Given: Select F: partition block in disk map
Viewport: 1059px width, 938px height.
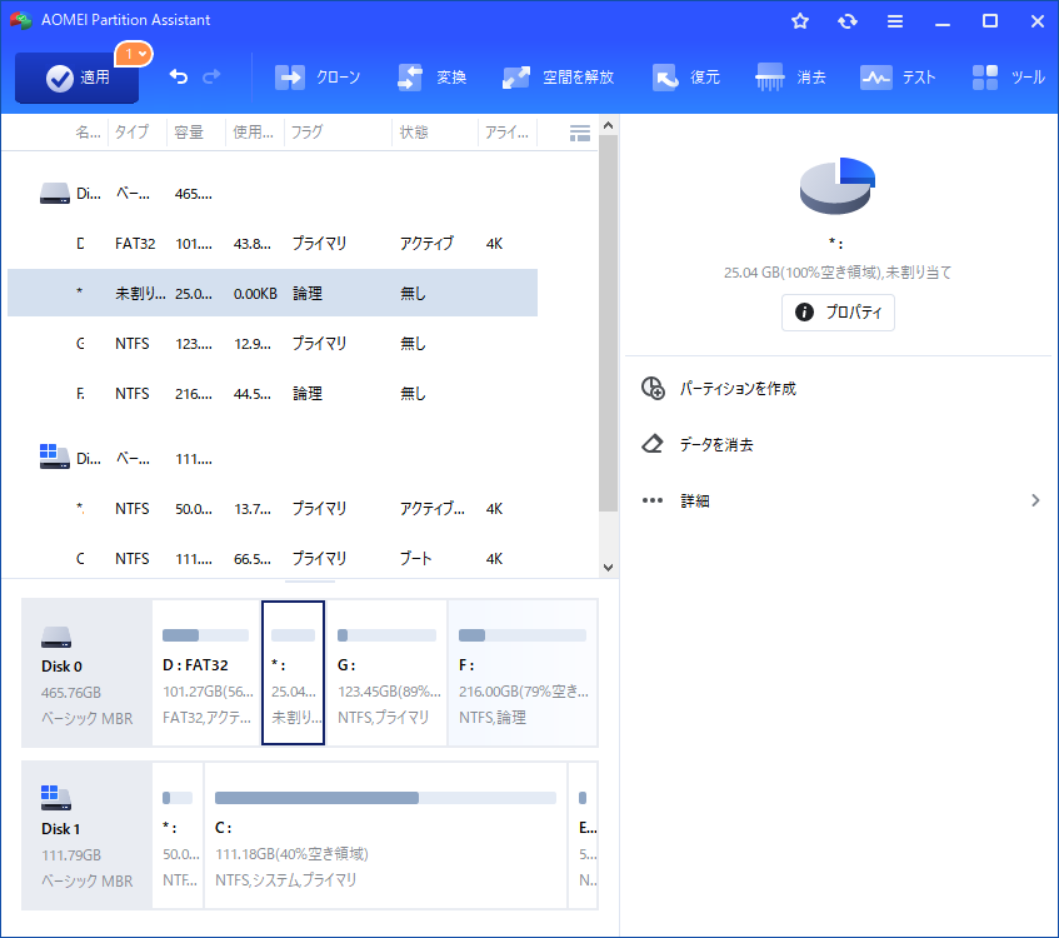Looking at the screenshot, I should (523, 673).
